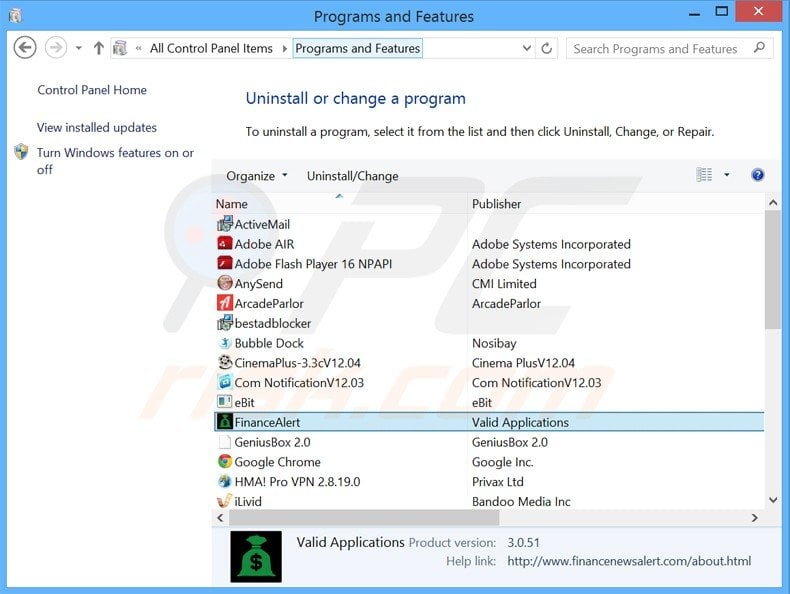The height and width of the screenshot is (594, 790).
Task: Select Programs and Features breadcrumb
Action: (x=358, y=48)
